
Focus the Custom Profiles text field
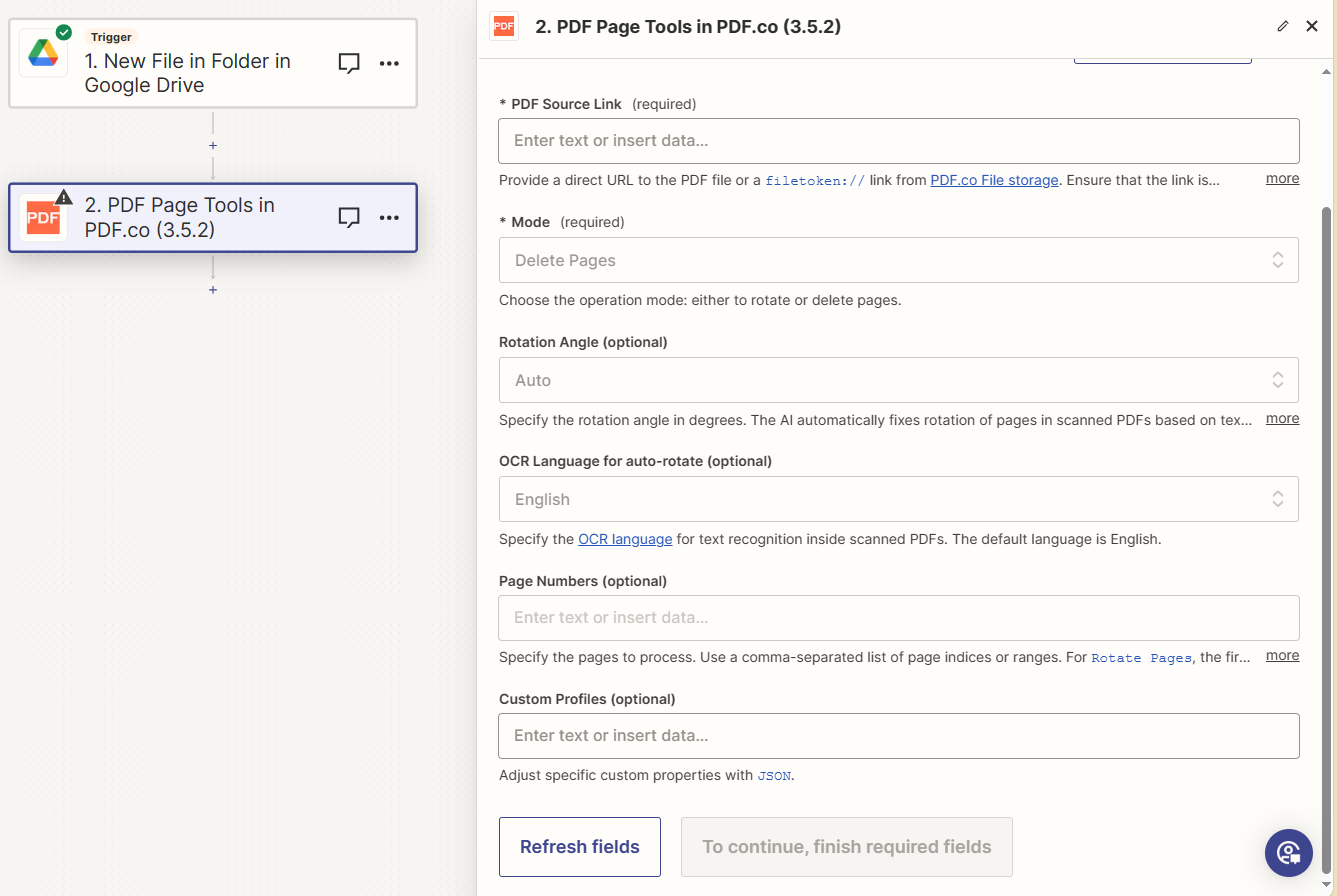[x=898, y=736]
